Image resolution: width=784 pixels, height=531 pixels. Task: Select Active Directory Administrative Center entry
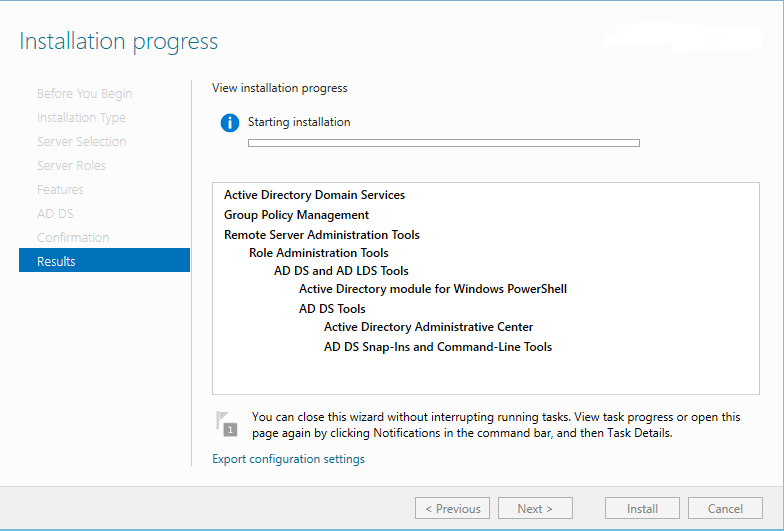click(x=428, y=327)
